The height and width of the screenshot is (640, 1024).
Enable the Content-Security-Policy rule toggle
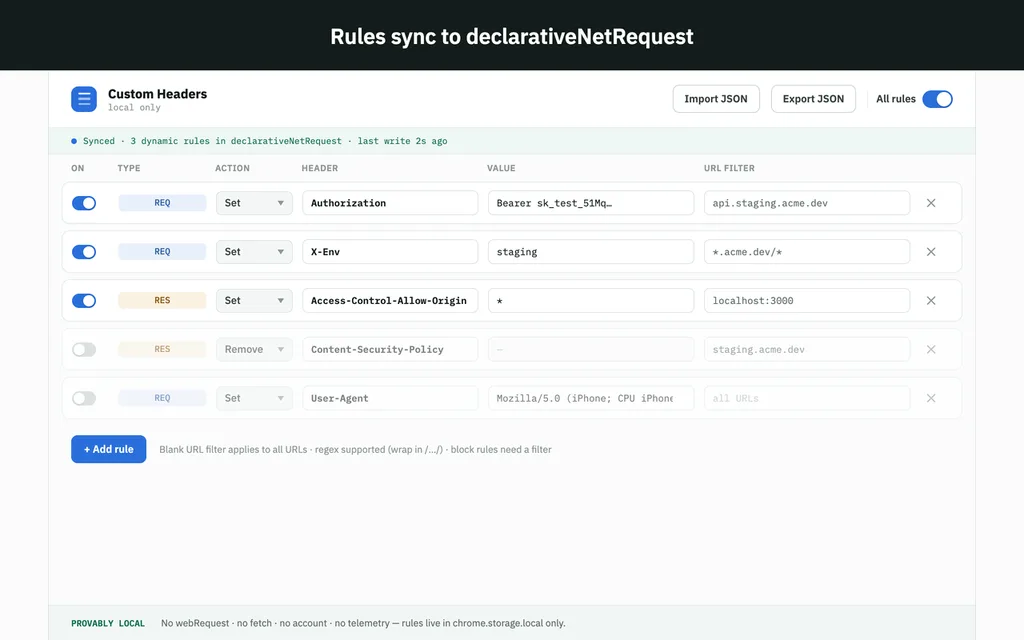coord(84,349)
